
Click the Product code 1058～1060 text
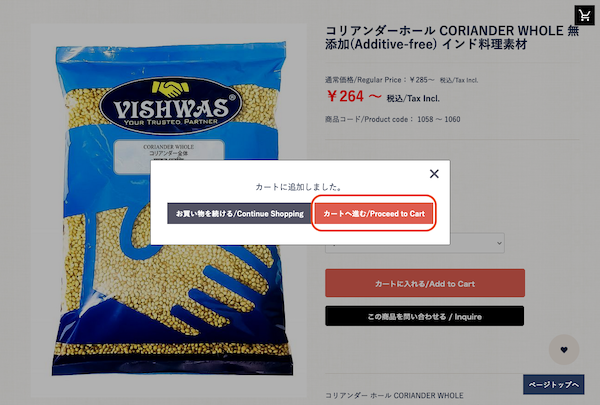tap(393, 119)
